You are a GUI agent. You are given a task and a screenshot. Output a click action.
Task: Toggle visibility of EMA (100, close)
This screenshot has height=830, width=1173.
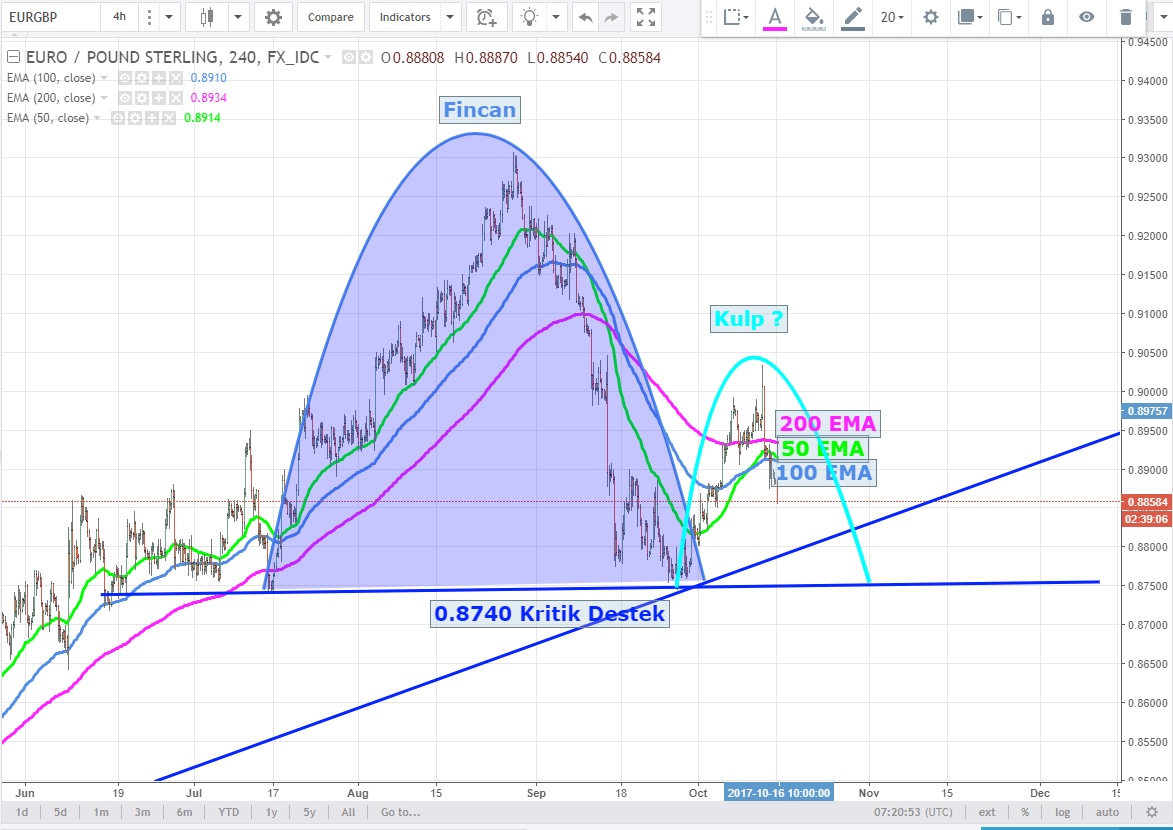coord(127,78)
